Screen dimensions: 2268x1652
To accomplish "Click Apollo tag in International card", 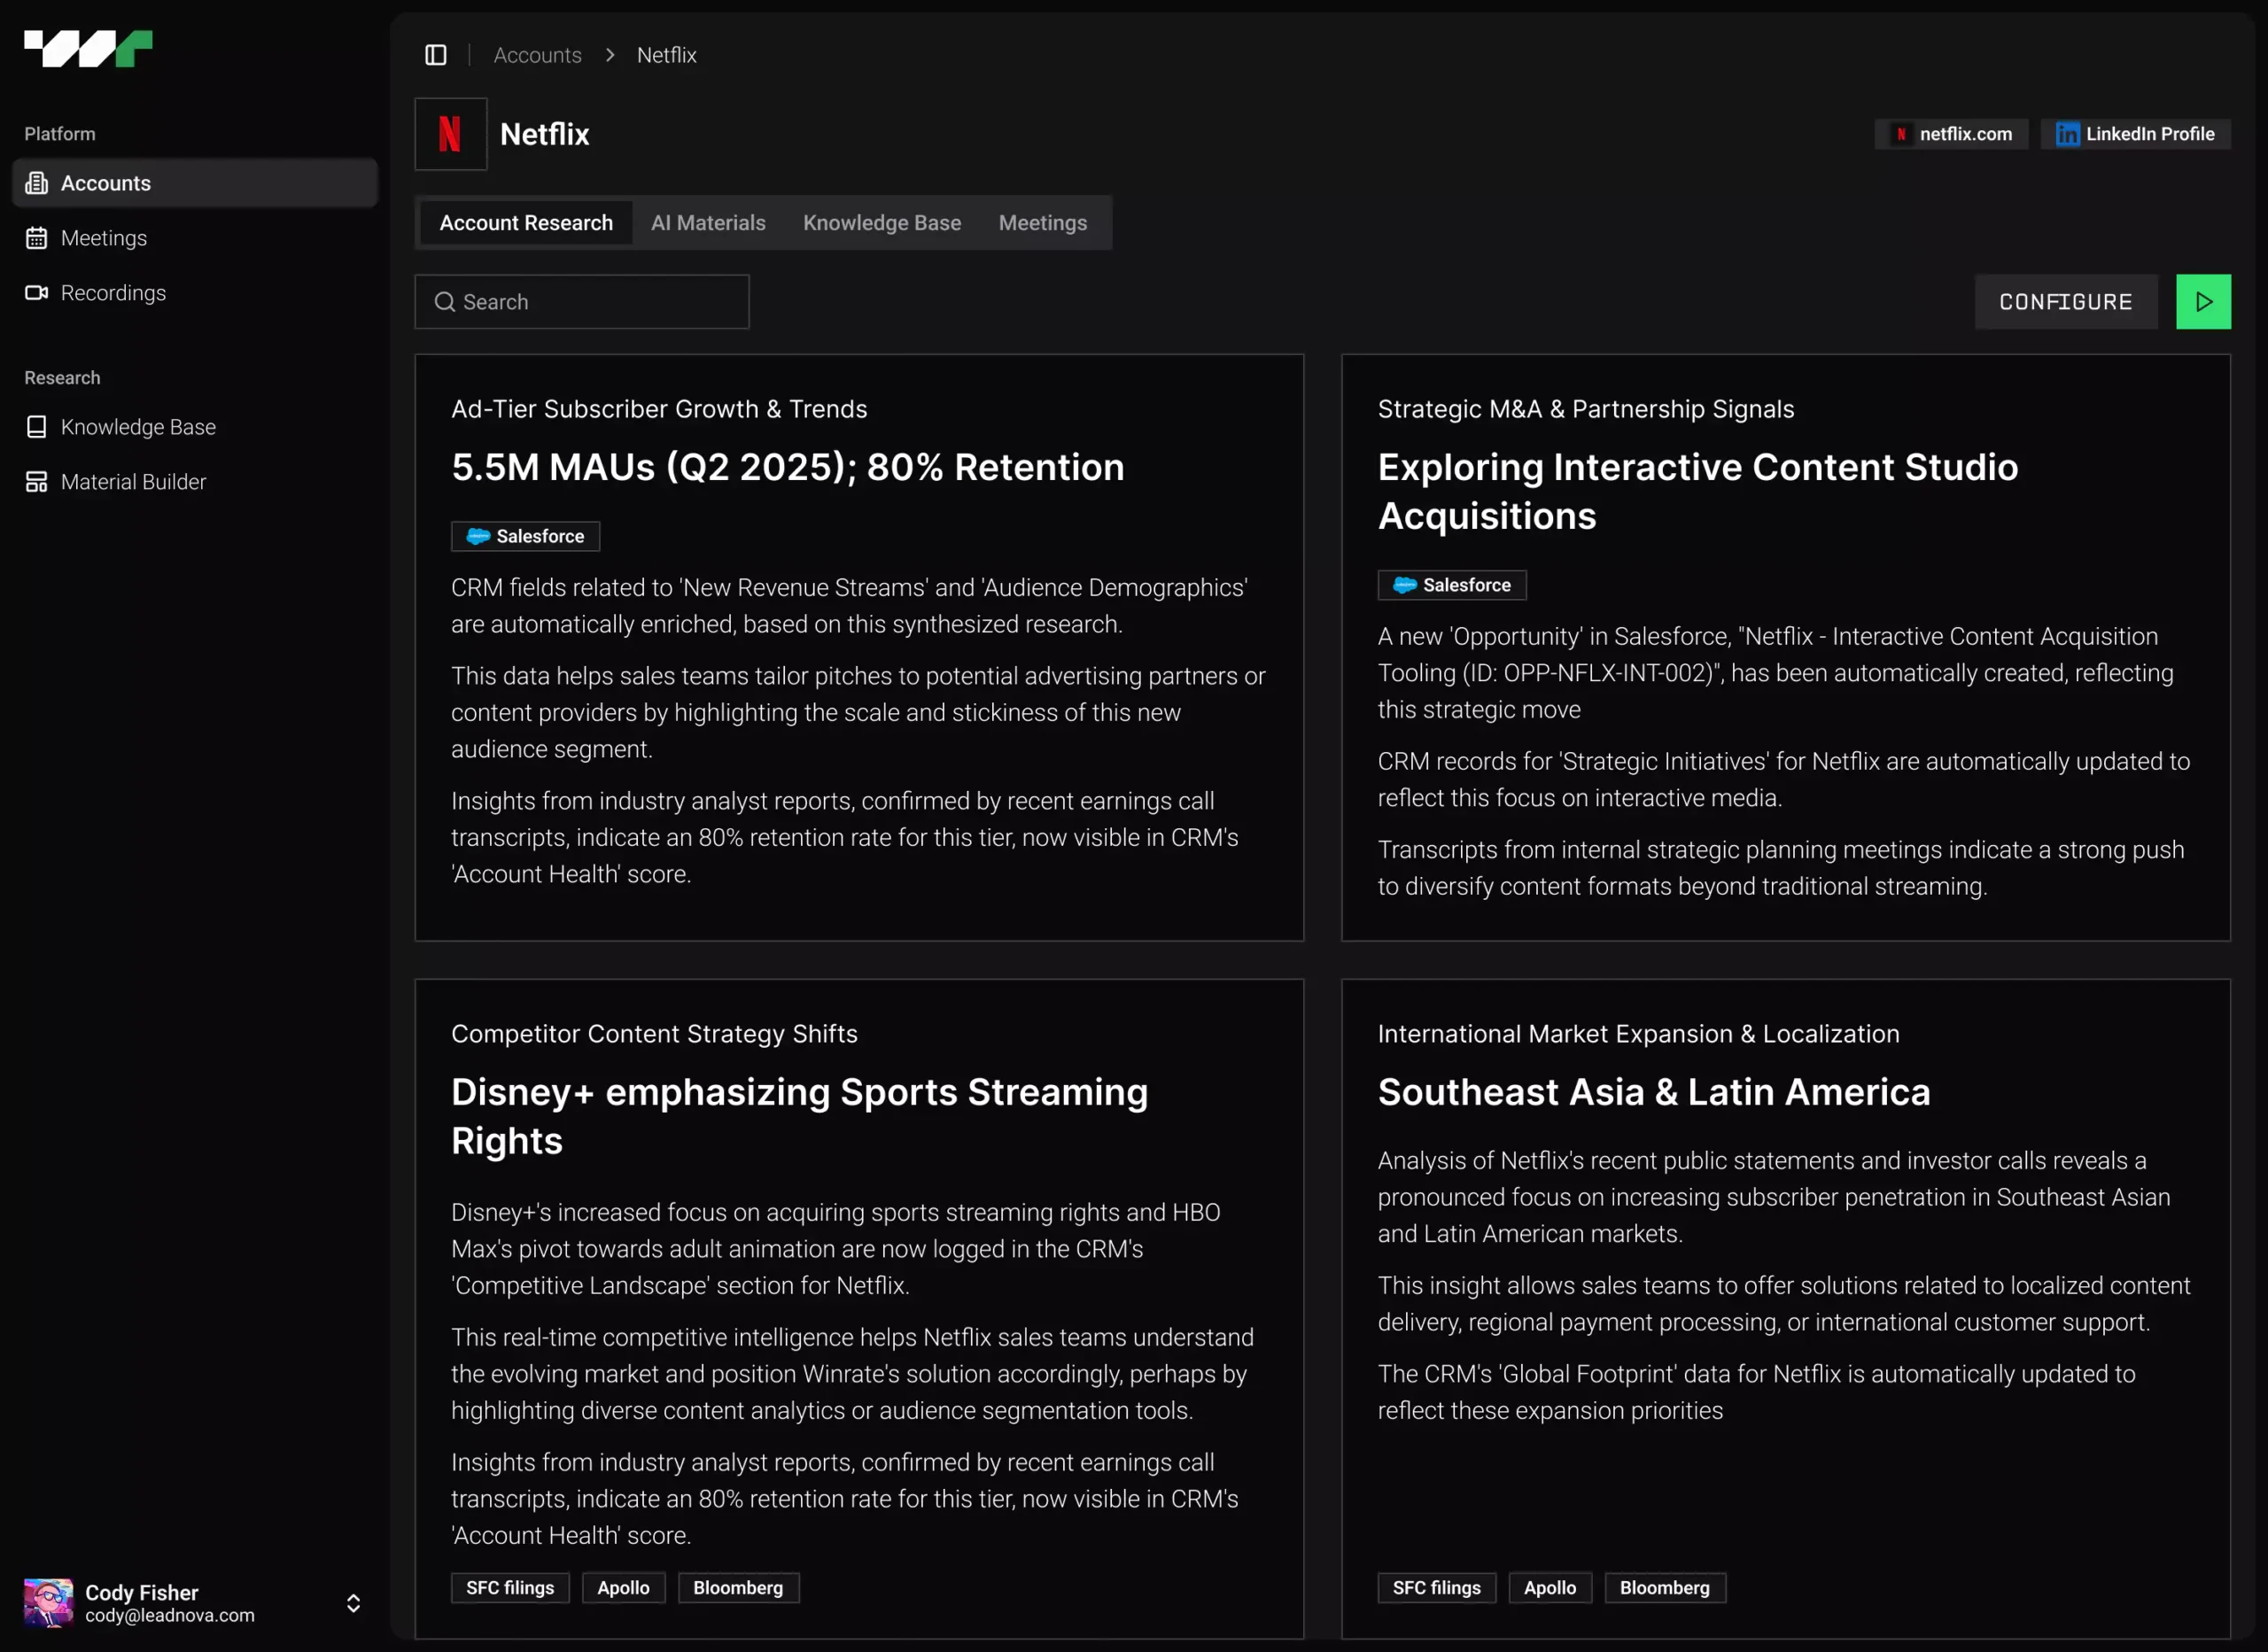I will pos(1550,1588).
